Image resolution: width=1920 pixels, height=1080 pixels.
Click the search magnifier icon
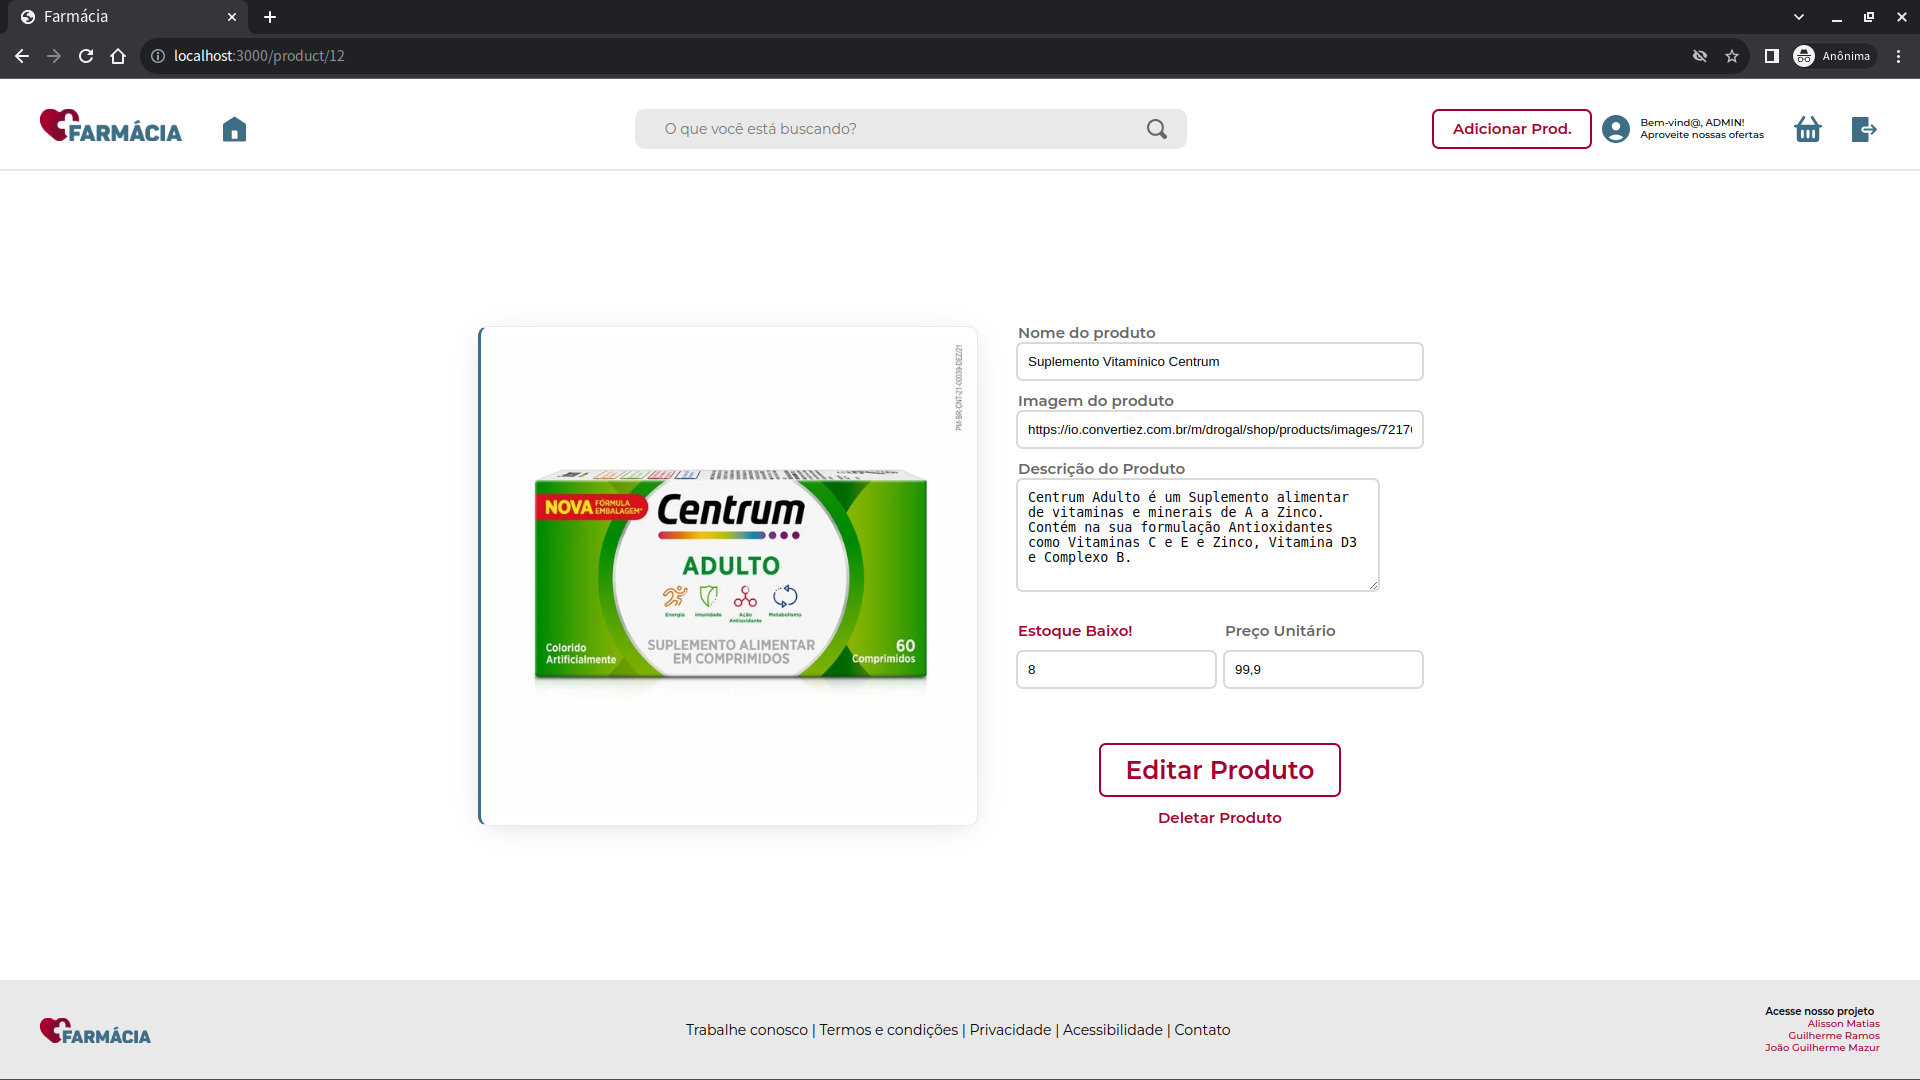point(1157,129)
